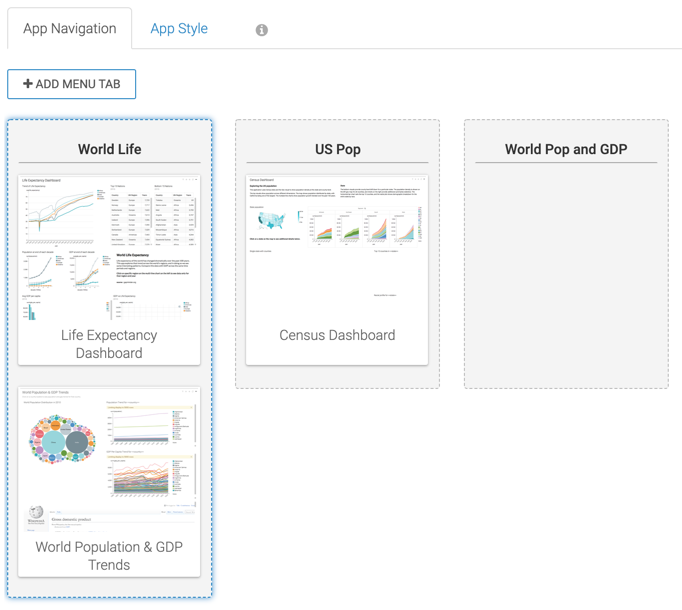Click the bubble chart in World Population preview
This screenshot has height=610, width=682.
[x=62, y=442]
